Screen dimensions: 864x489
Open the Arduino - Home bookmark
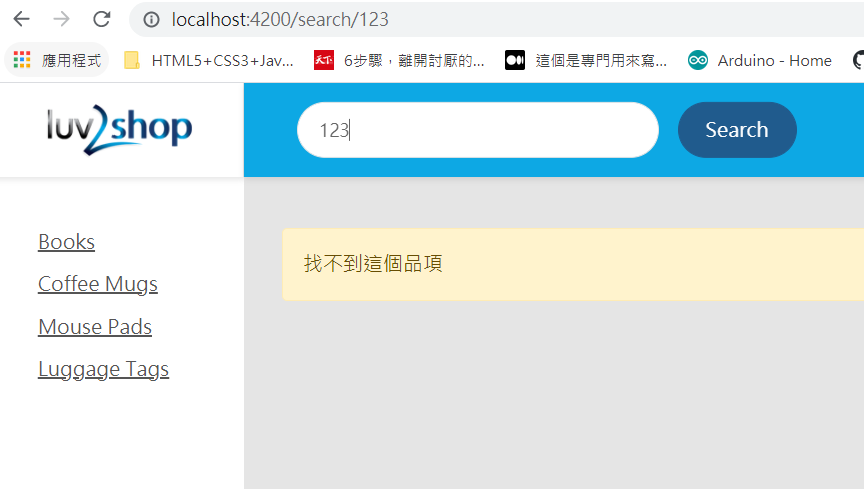pos(759,60)
